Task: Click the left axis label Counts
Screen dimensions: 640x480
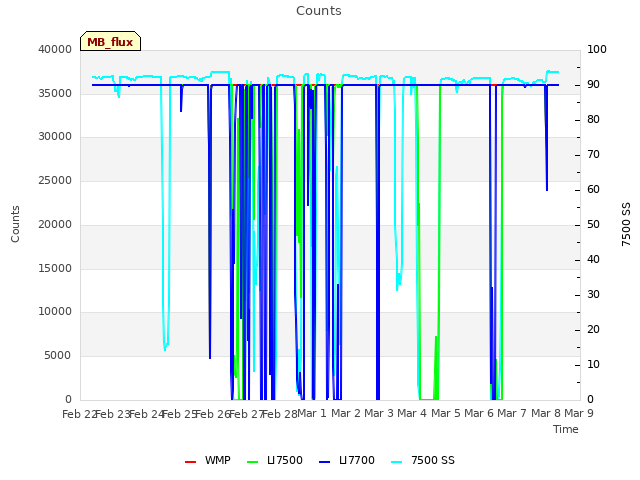Action: pos(15,224)
